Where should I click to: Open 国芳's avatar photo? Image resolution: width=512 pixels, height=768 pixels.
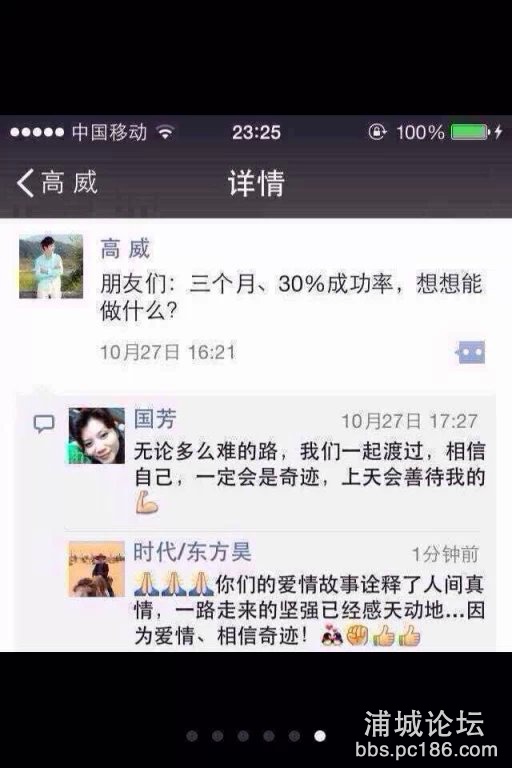[97, 435]
